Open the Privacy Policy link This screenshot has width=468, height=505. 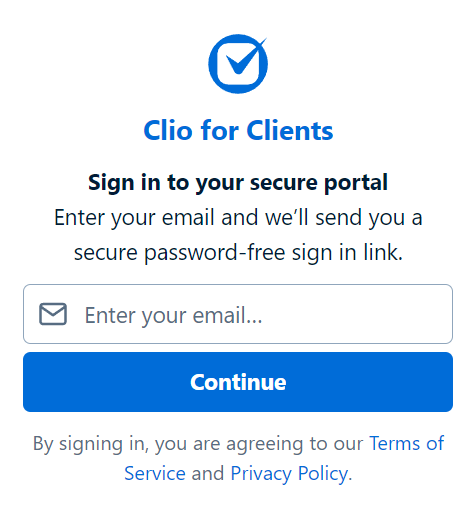point(289,473)
